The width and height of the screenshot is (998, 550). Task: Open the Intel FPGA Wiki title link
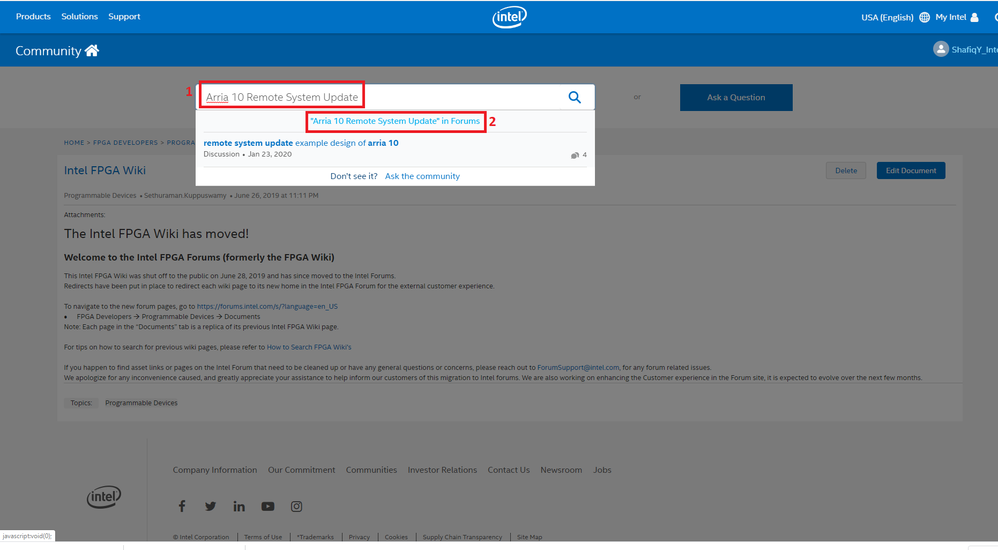[105, 170]
